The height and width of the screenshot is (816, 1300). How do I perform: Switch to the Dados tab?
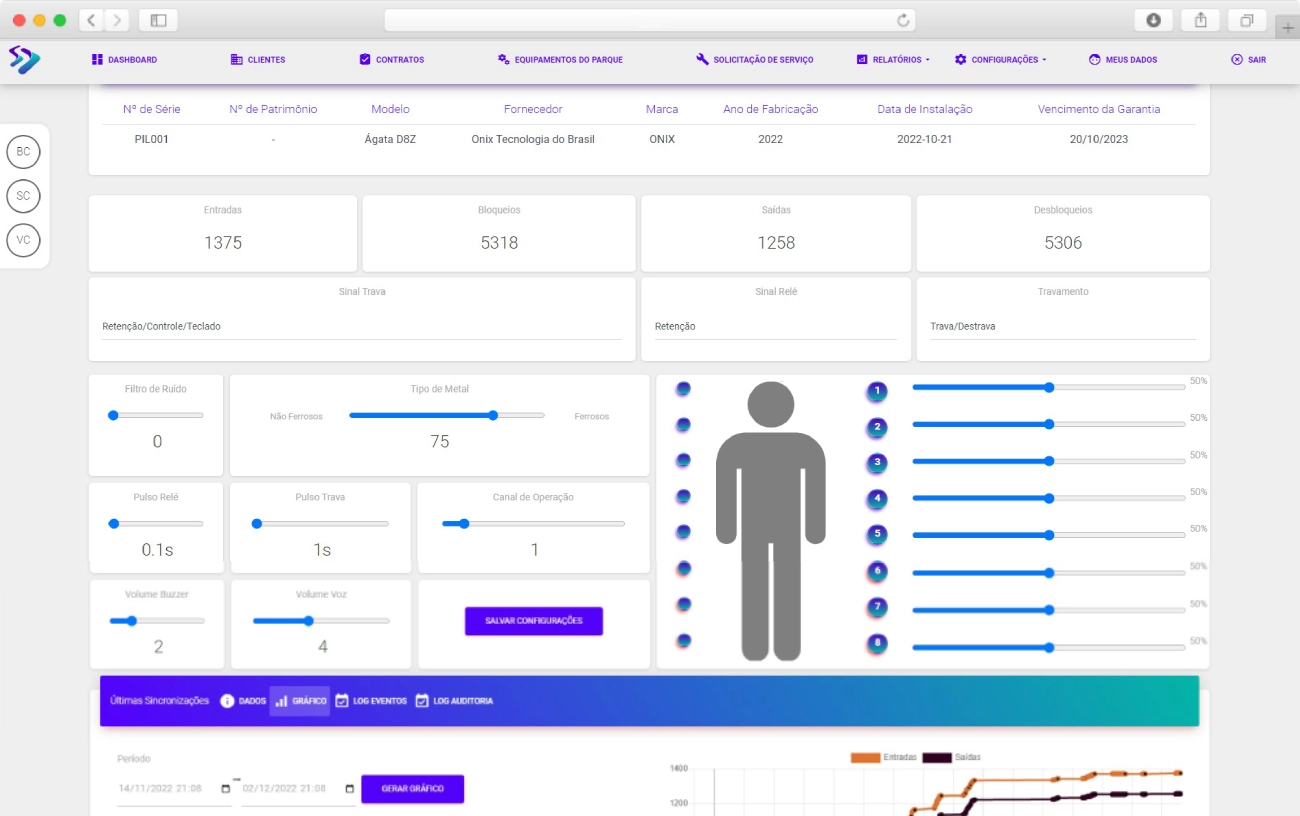coord(243,701)
